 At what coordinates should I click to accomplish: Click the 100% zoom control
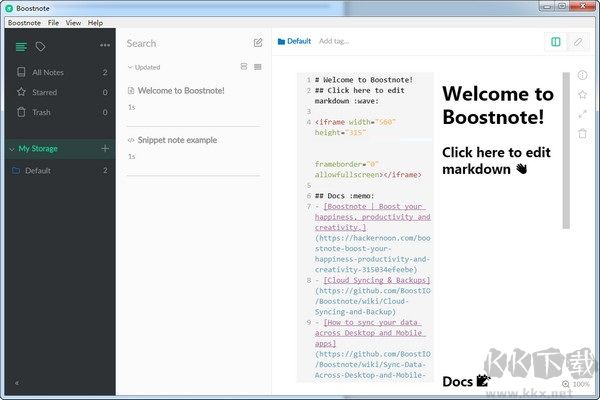[580, 384]
